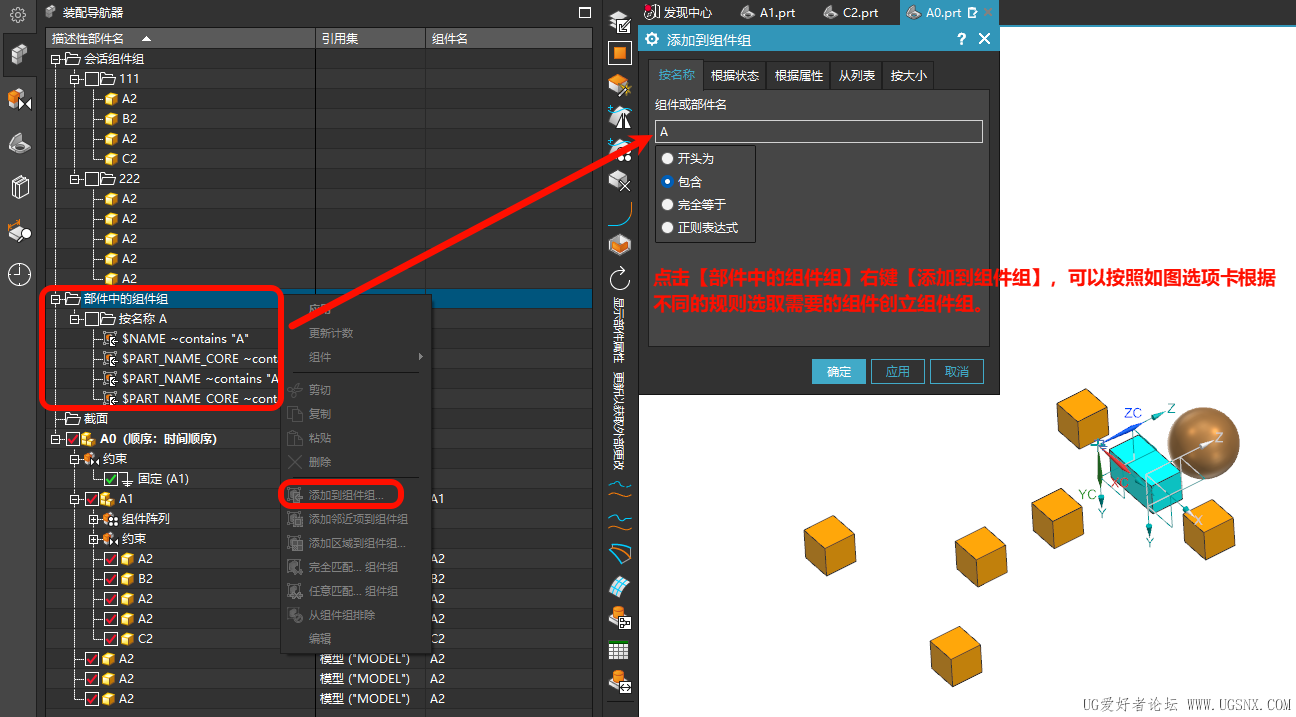Uncheck the A1 subassembly checkbox

[92, 498]
